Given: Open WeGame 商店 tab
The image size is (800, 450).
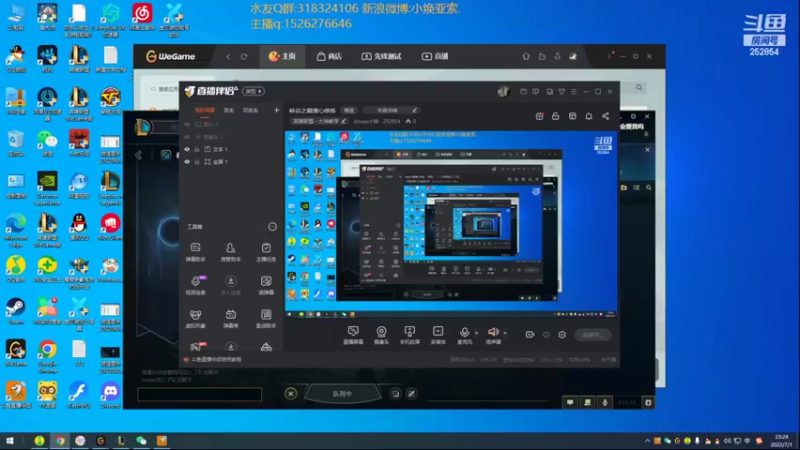Looking at the screenshot, I should coord(329,57).
